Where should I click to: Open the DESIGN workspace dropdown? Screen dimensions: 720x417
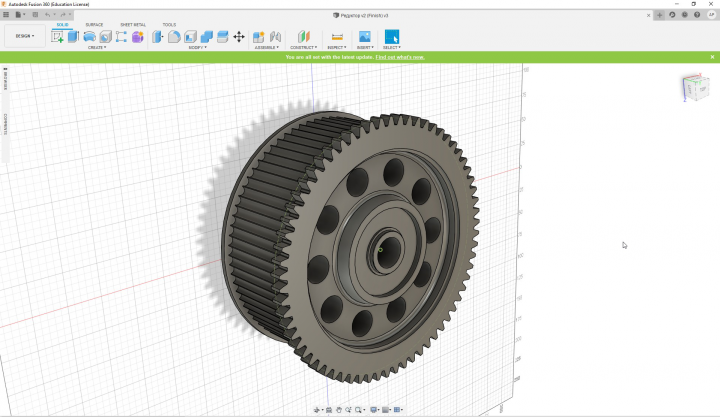25,36
